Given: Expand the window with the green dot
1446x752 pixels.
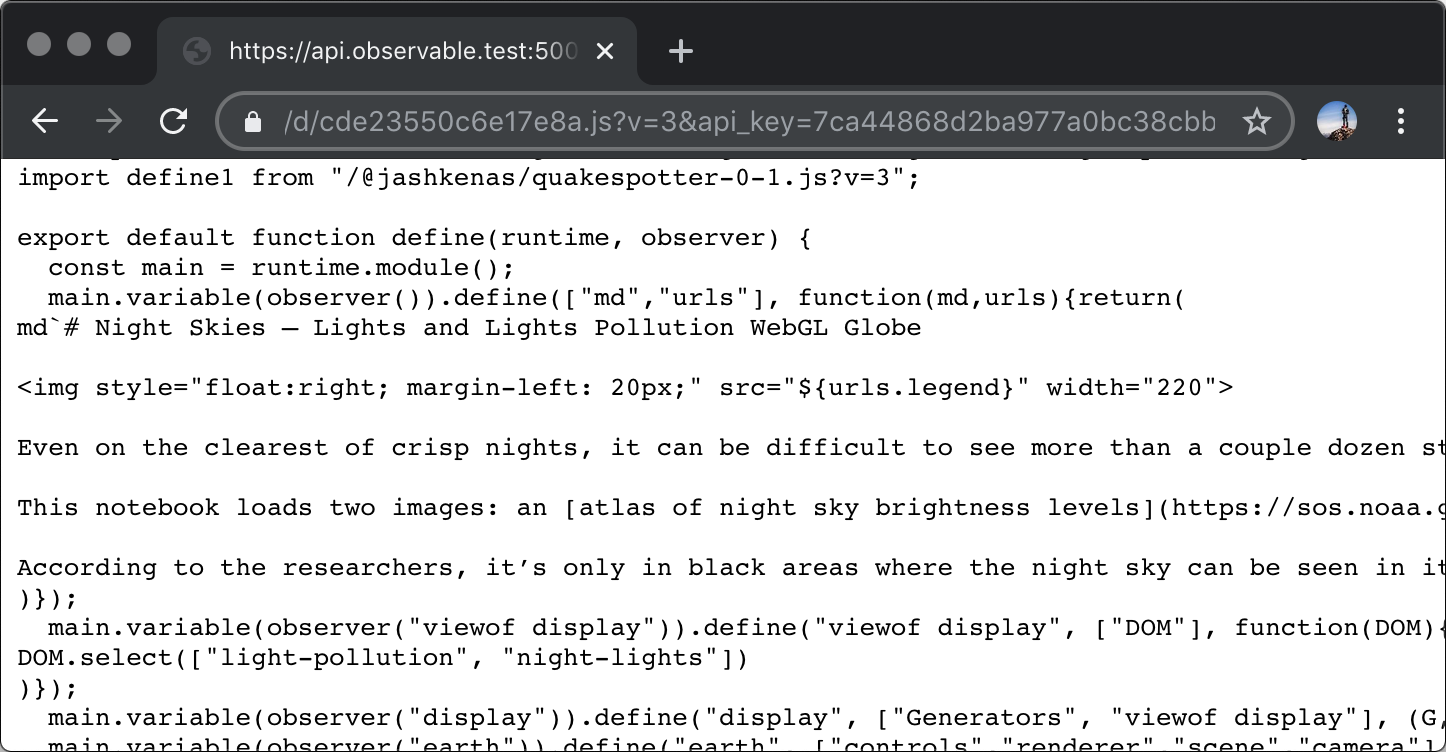Looking at the screenshot, I should (x=120, y=43).
